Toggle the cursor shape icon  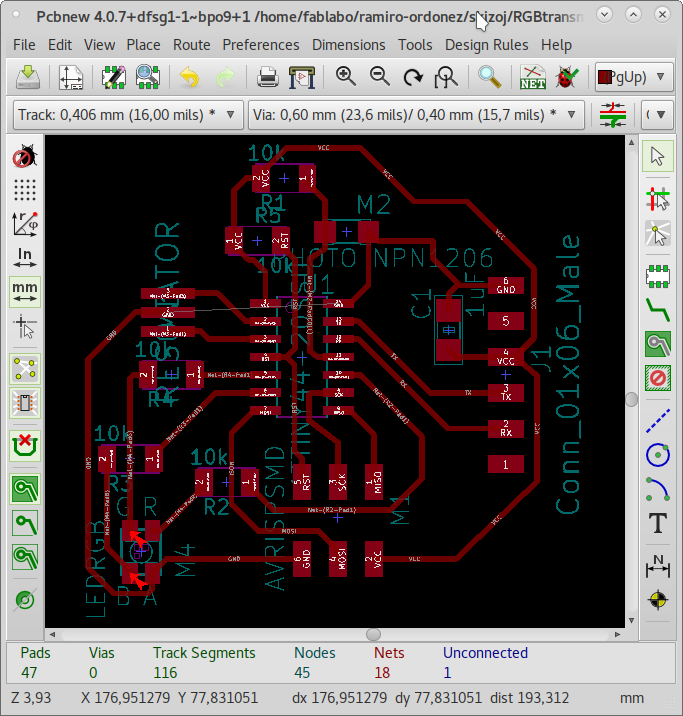click(x=25, y=326)
